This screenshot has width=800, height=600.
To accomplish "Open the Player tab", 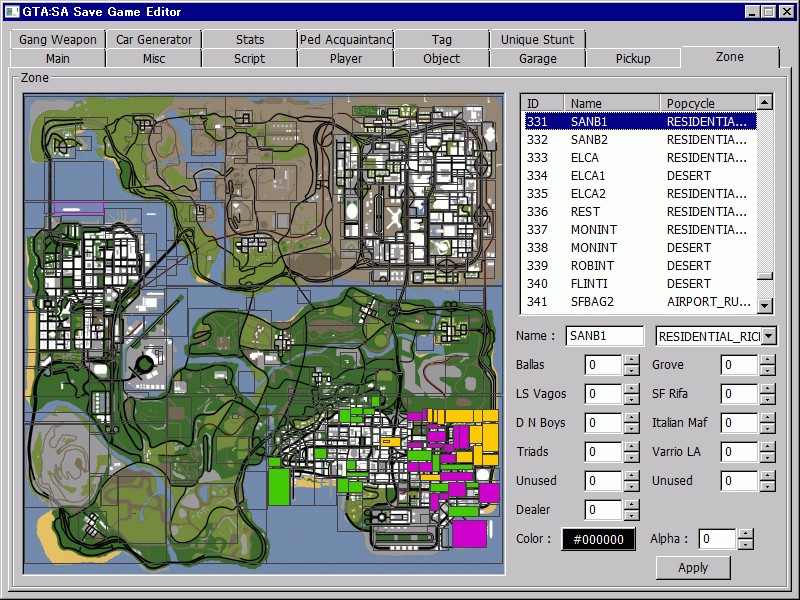I will (346, 58).
